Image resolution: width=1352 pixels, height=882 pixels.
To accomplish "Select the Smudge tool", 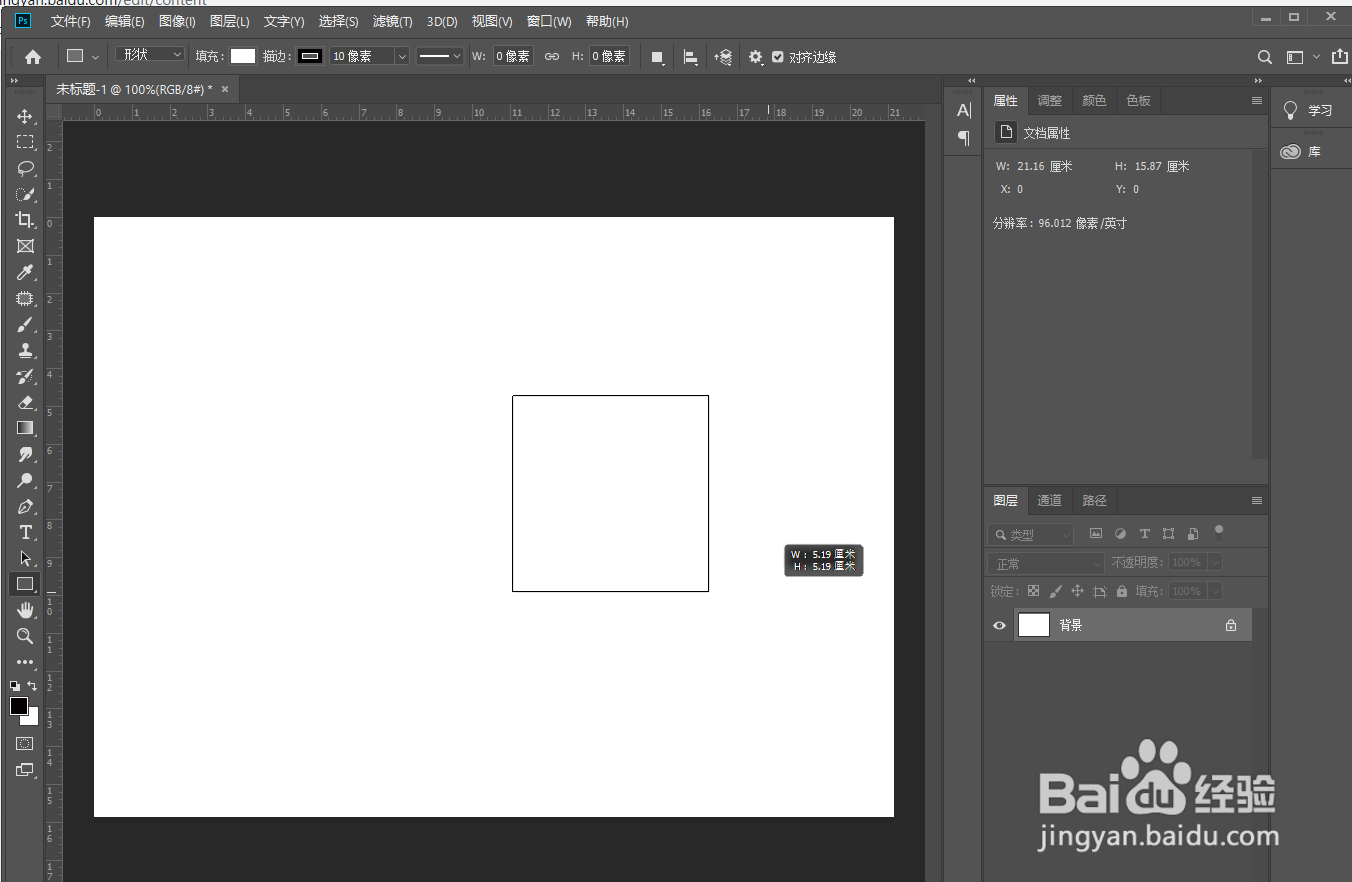I will pyautogui.click(x=25, y=454).
